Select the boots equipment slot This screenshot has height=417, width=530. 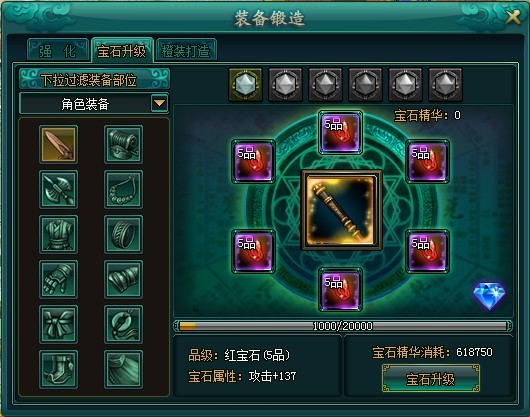tap(58, 369)
